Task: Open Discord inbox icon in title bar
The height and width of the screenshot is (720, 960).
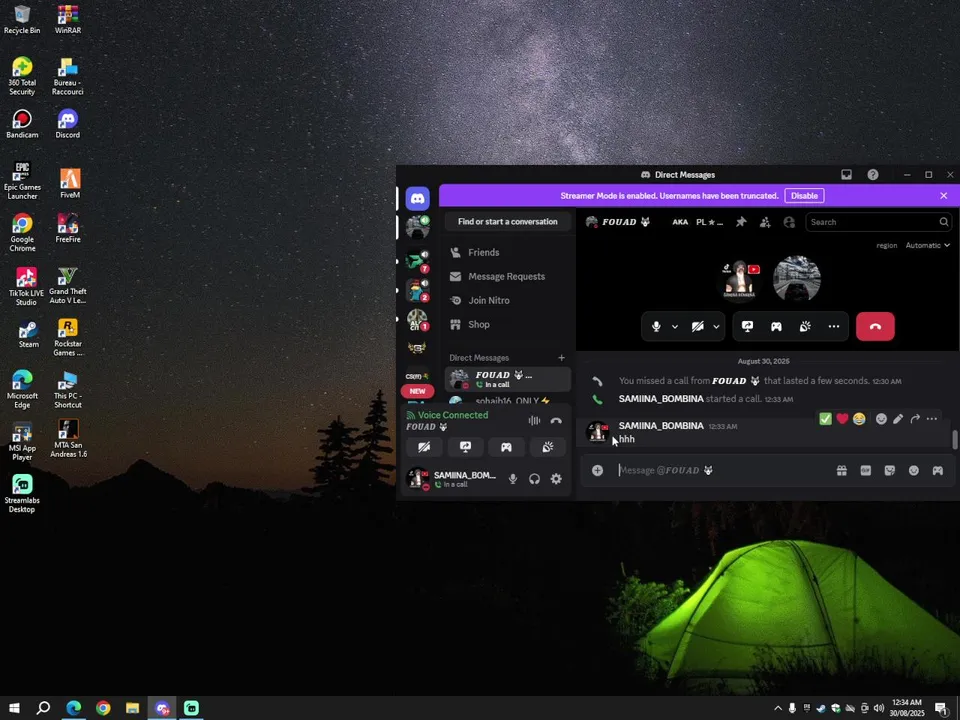Action: click(846, 174)
